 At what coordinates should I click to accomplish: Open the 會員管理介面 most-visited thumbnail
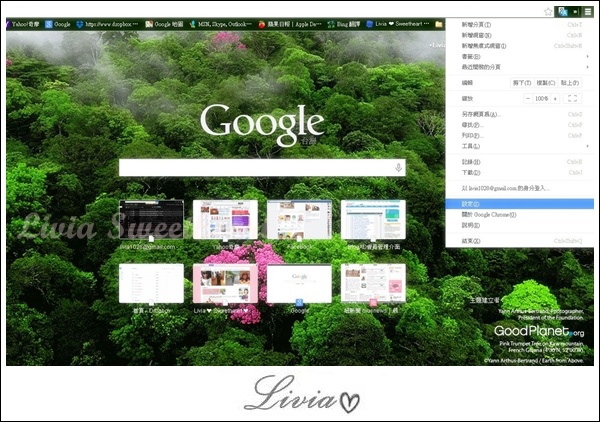tap(373, 220)
